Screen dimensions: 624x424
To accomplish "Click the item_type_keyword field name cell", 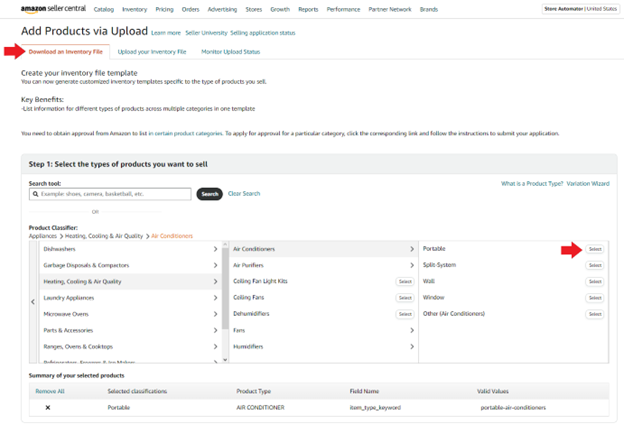I will pos(375,408).
